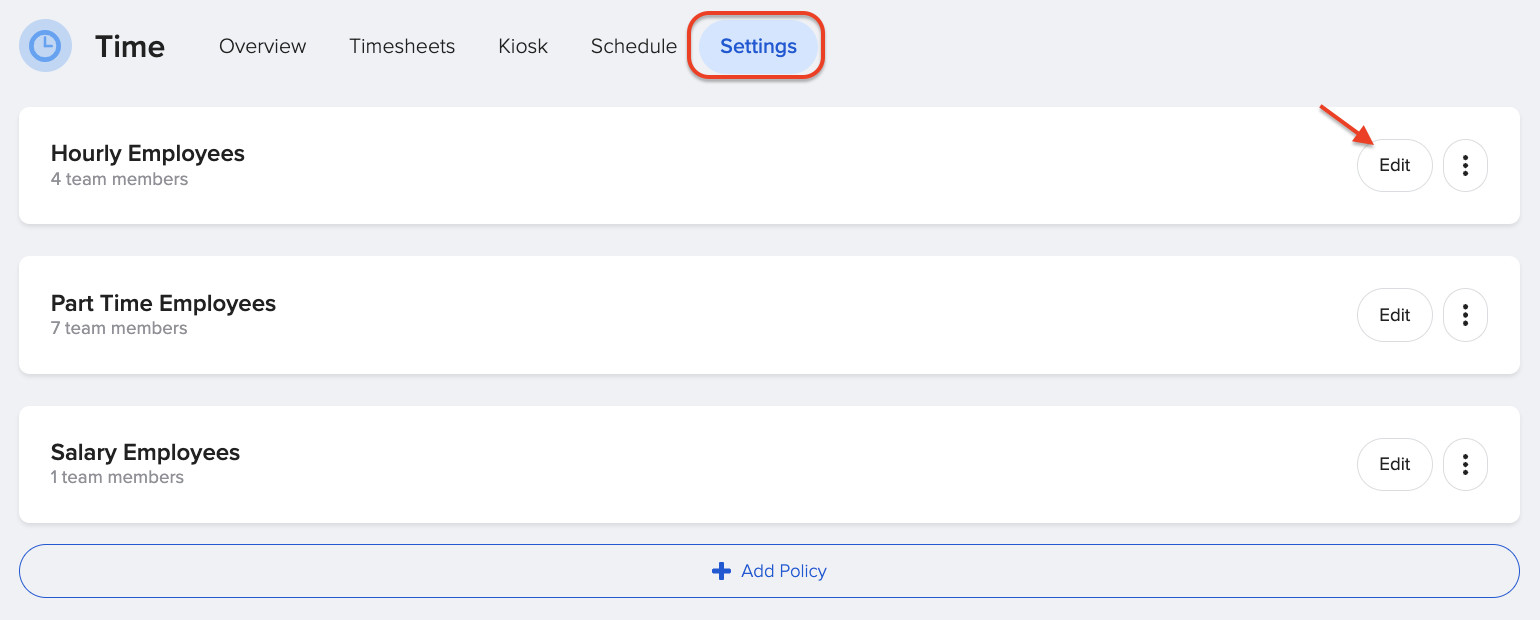Viewport: 1540px width, 620px height.
Task: Click the Time clock icon
Action: click(44, 45)
